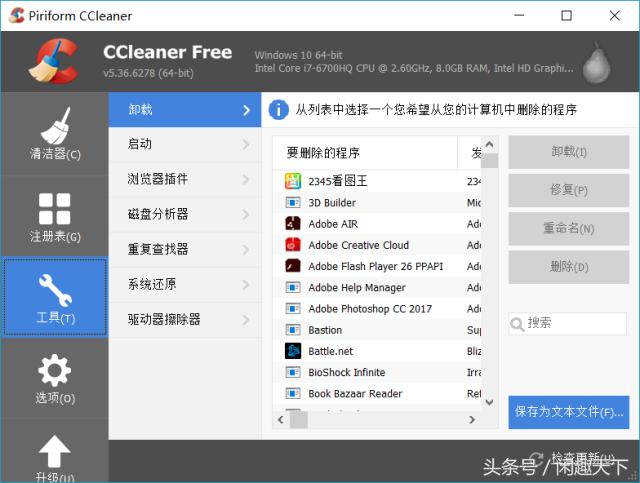Click the blue info icon
The height and width of the screenshot is (483, 640).
[278, 110]
